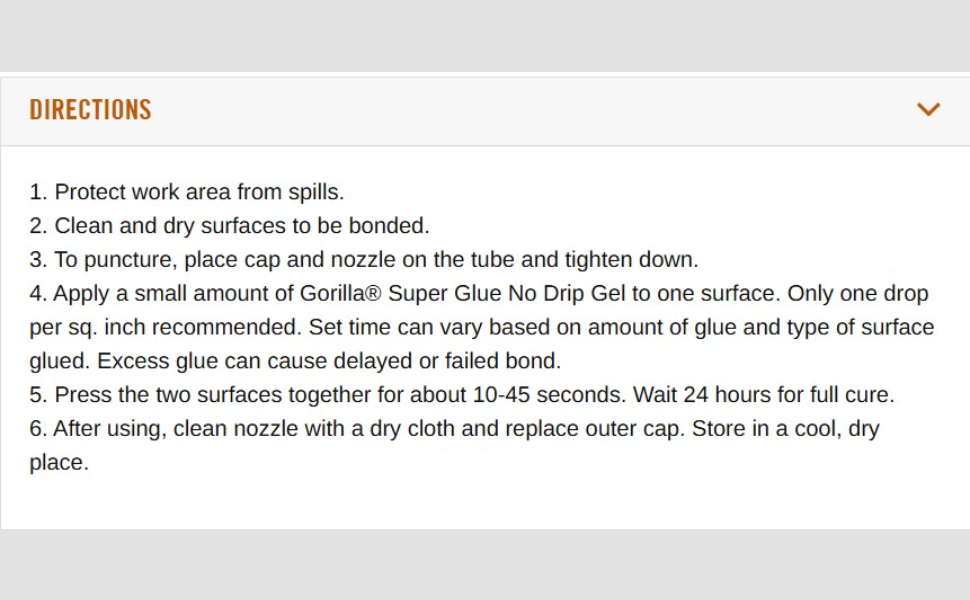This screenshot has height=600, width=970.
Task: Click step 1 about protecting work area
Action: point(187,192)
